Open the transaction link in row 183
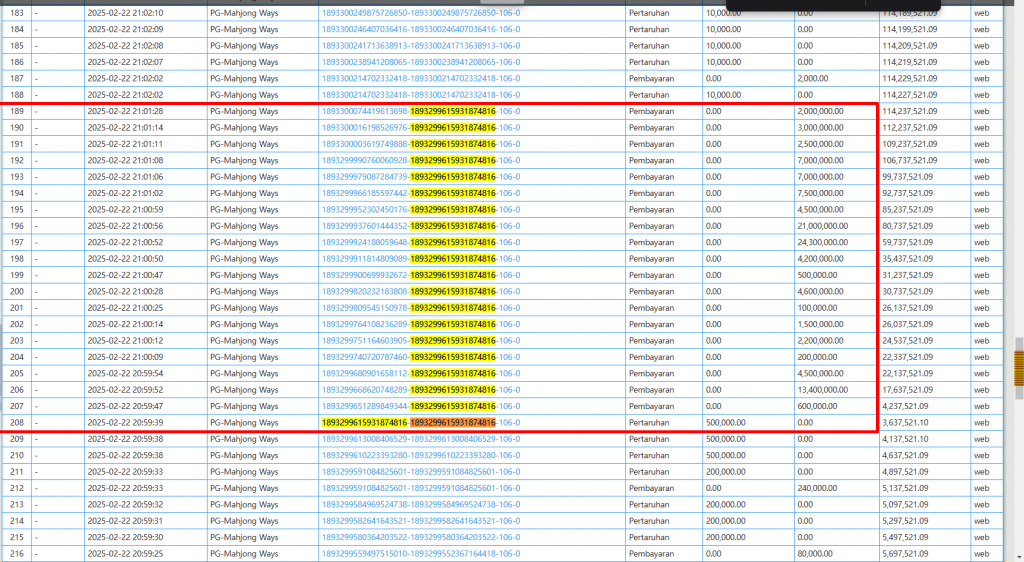 pos(420,12)
